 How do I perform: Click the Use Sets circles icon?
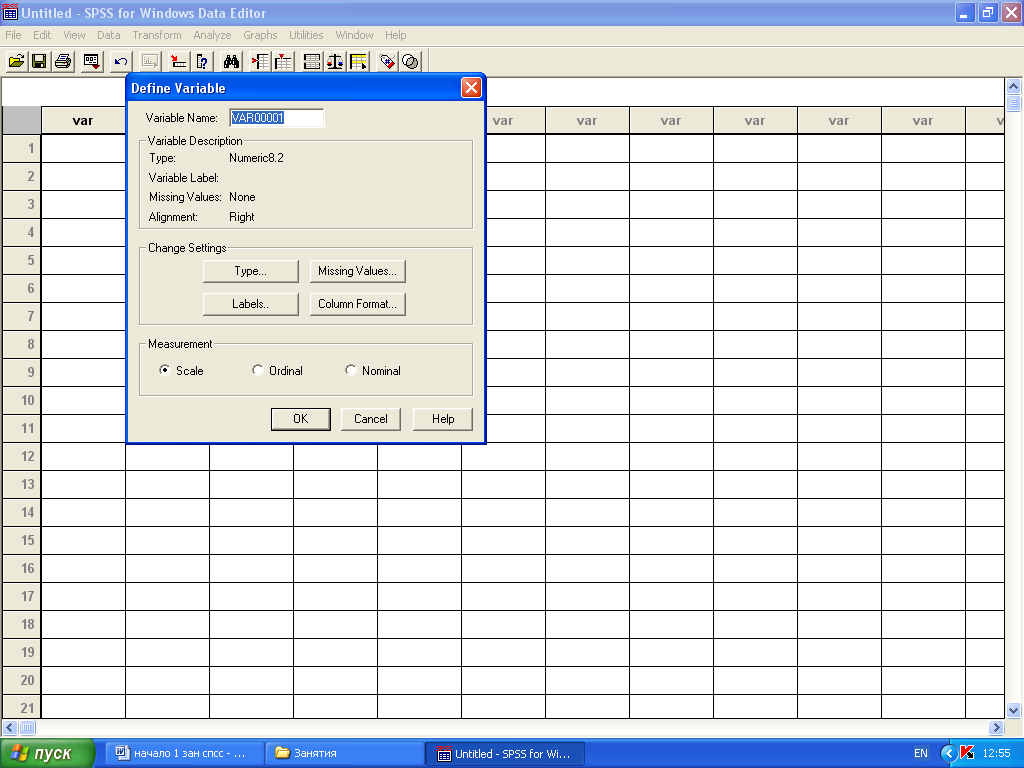410,61
